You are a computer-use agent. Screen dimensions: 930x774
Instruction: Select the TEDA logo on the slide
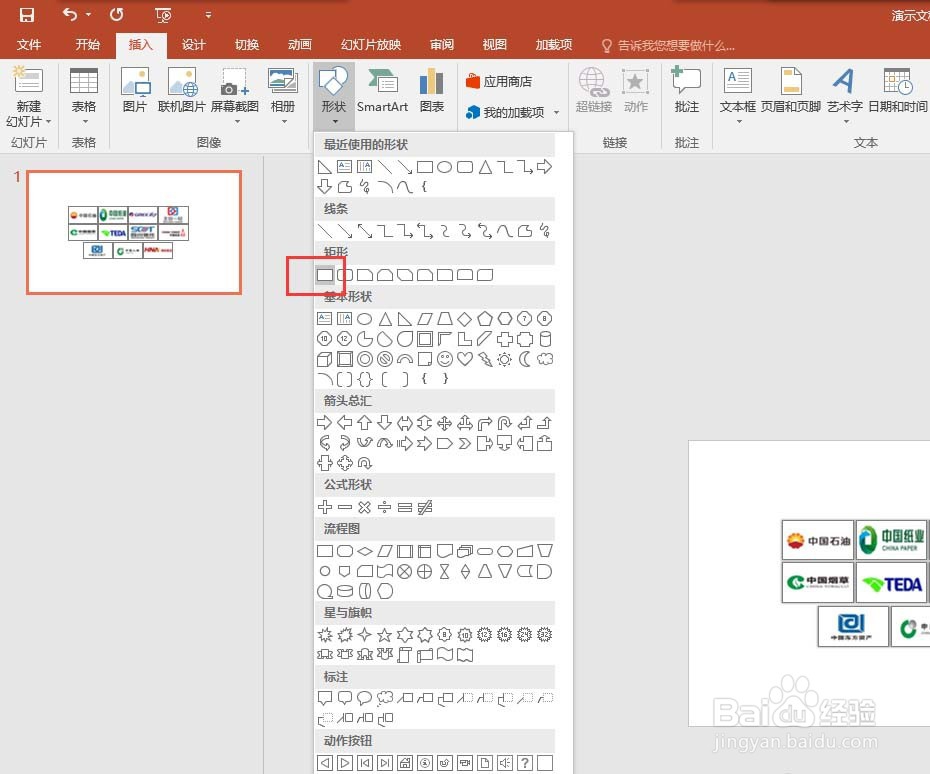coord(892,584)
